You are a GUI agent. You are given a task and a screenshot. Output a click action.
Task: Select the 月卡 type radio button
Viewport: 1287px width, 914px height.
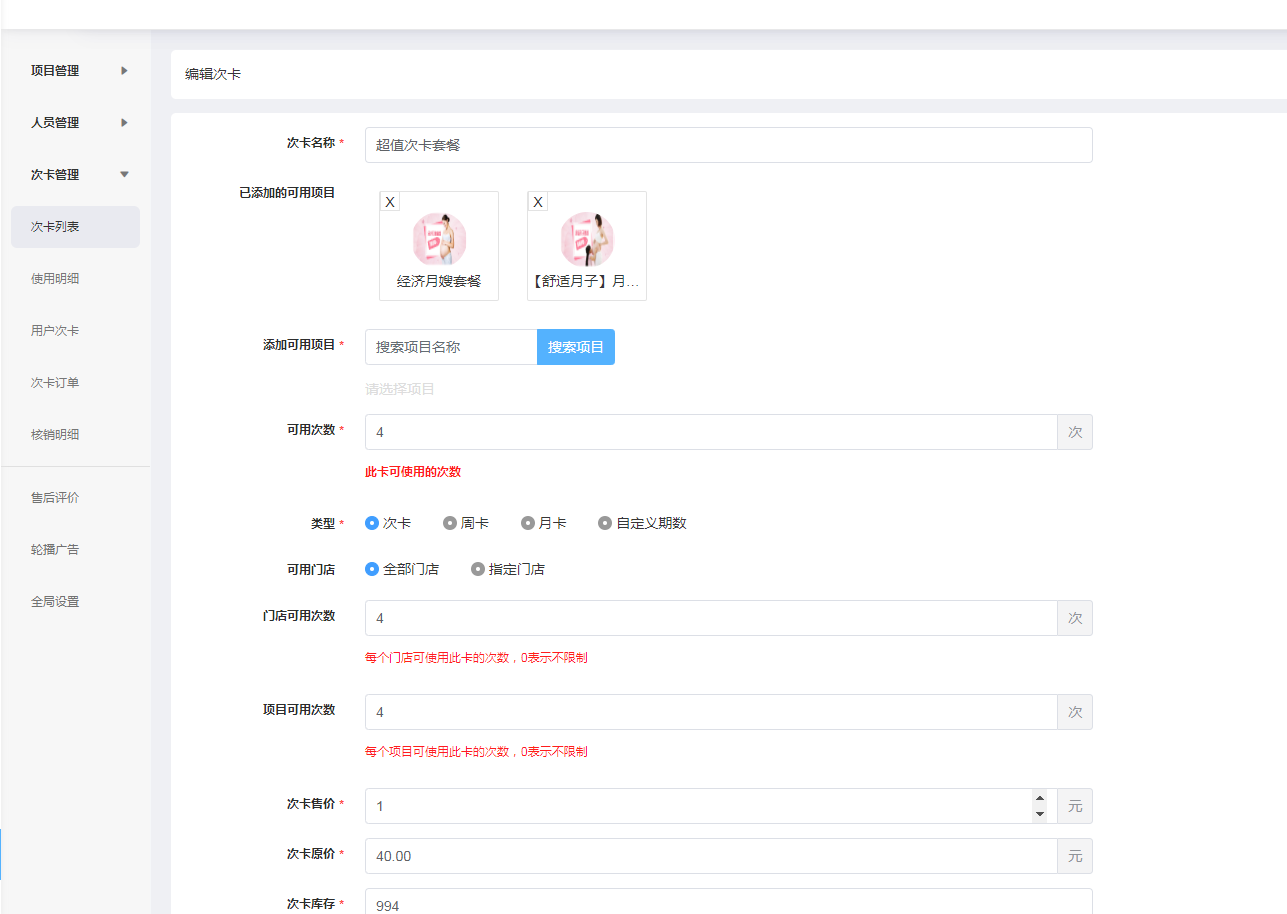tap(527, 523)
